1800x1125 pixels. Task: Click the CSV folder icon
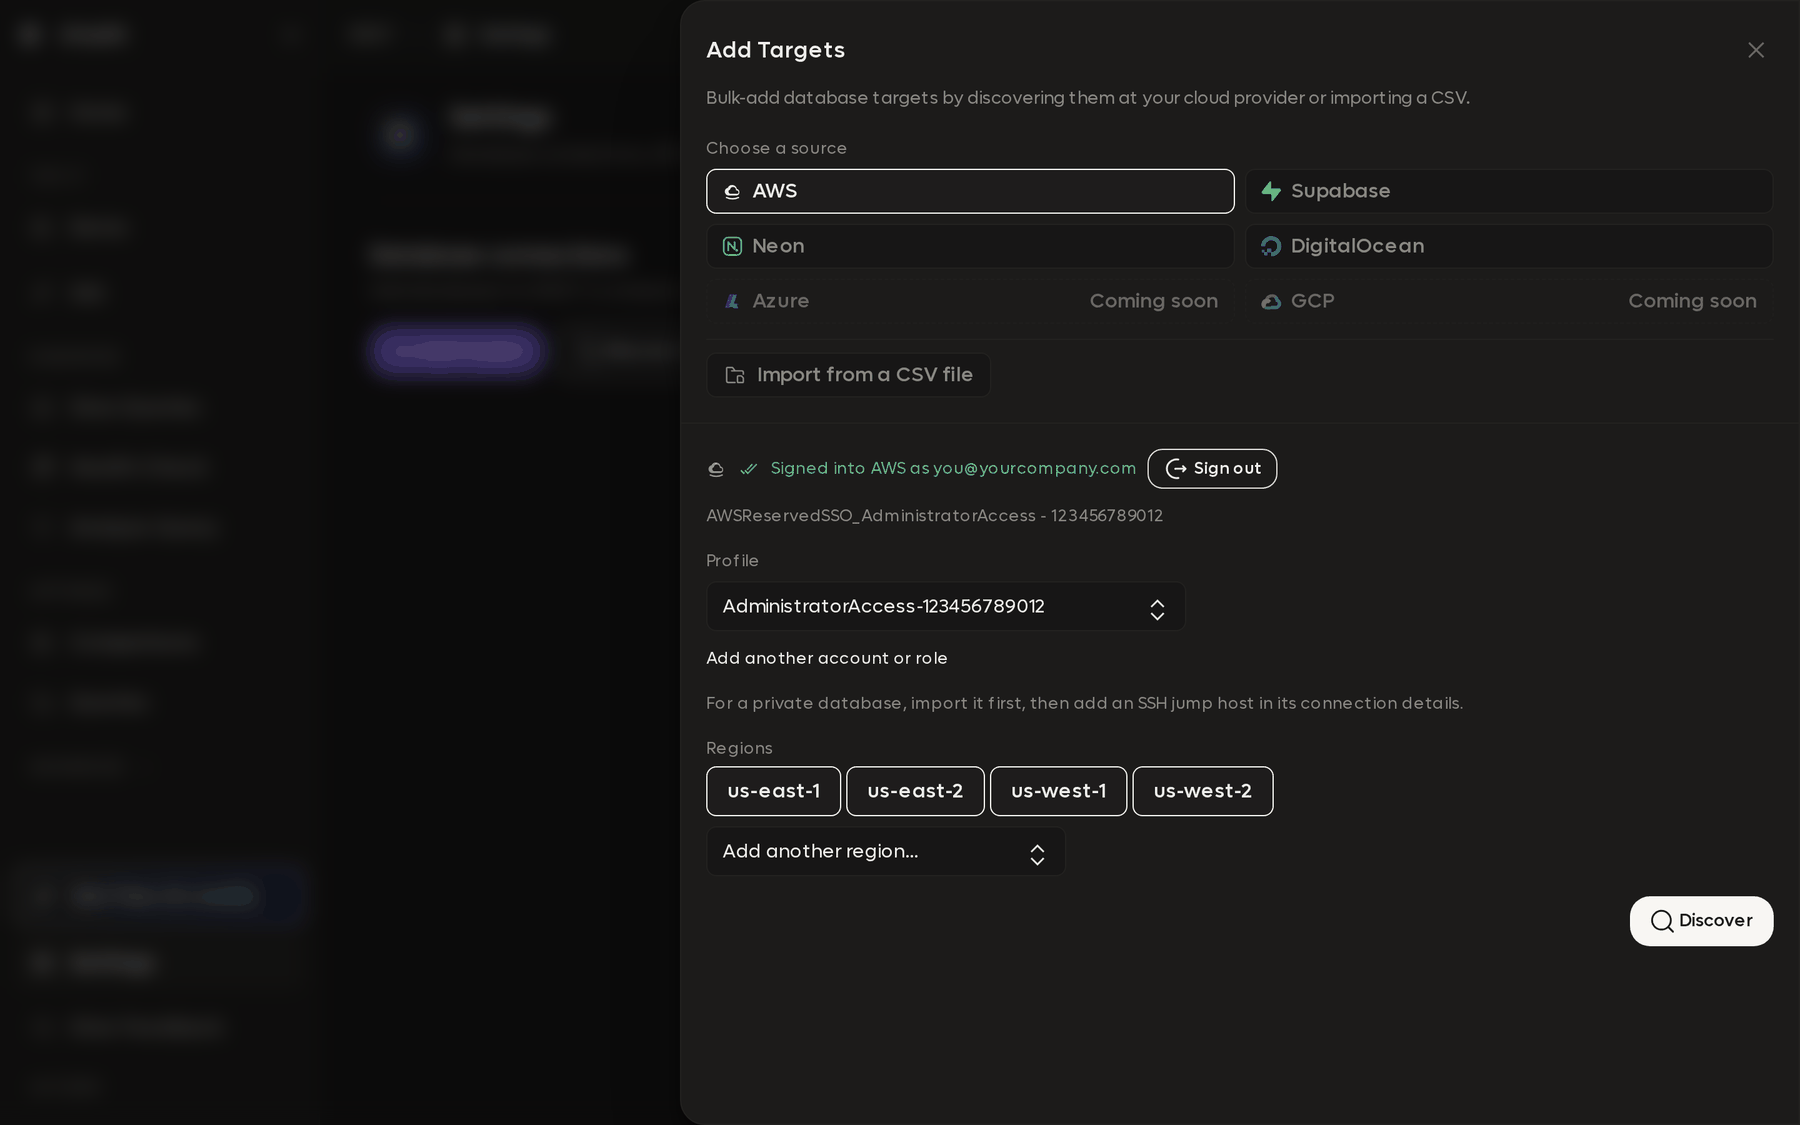click(735, 375)
